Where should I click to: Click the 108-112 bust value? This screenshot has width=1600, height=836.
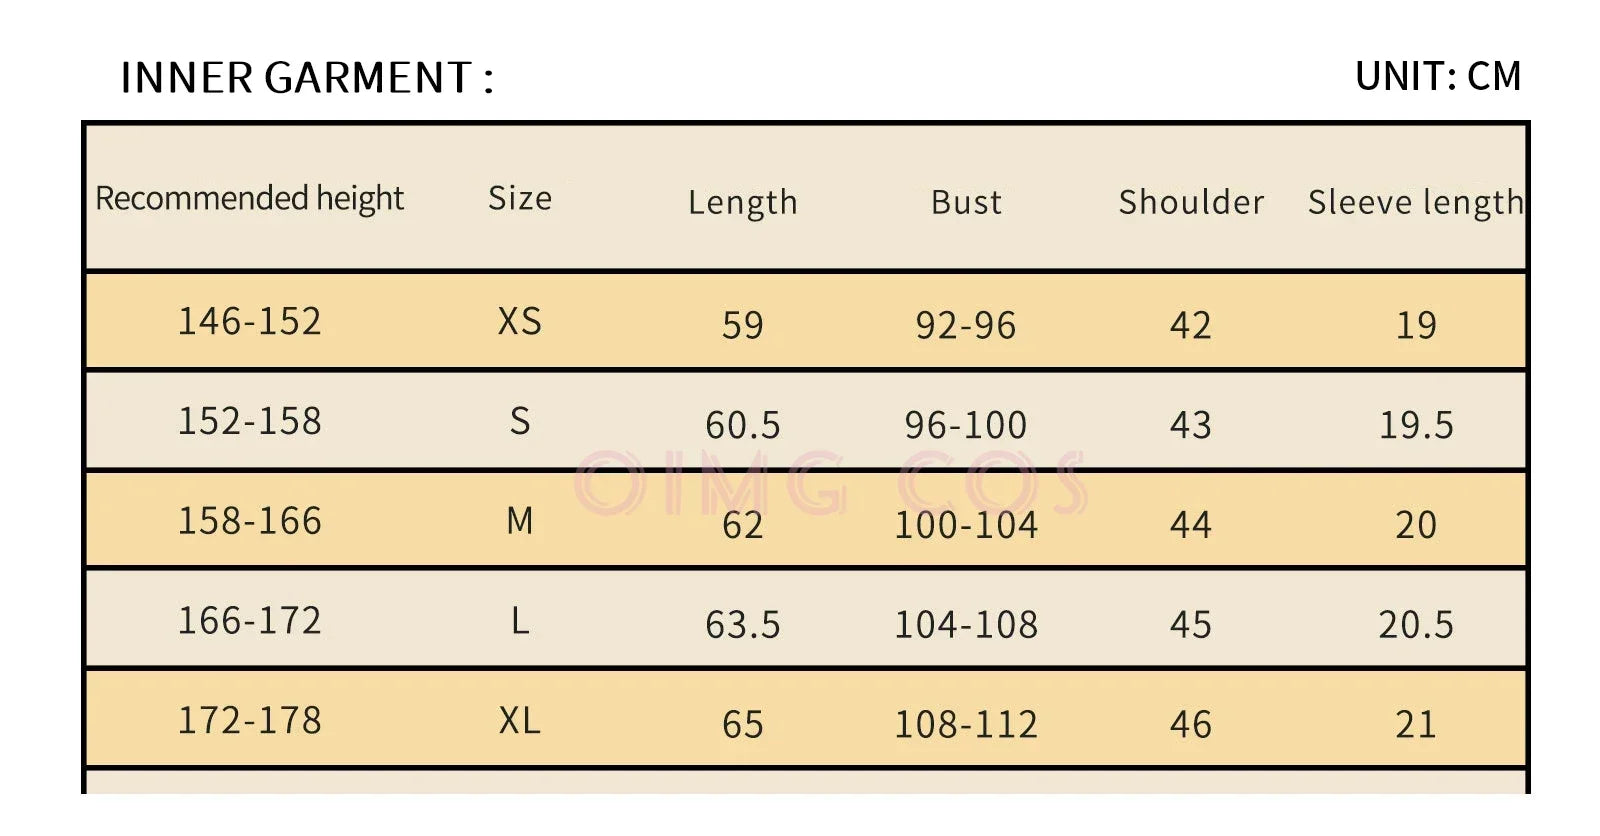point(965,724)
